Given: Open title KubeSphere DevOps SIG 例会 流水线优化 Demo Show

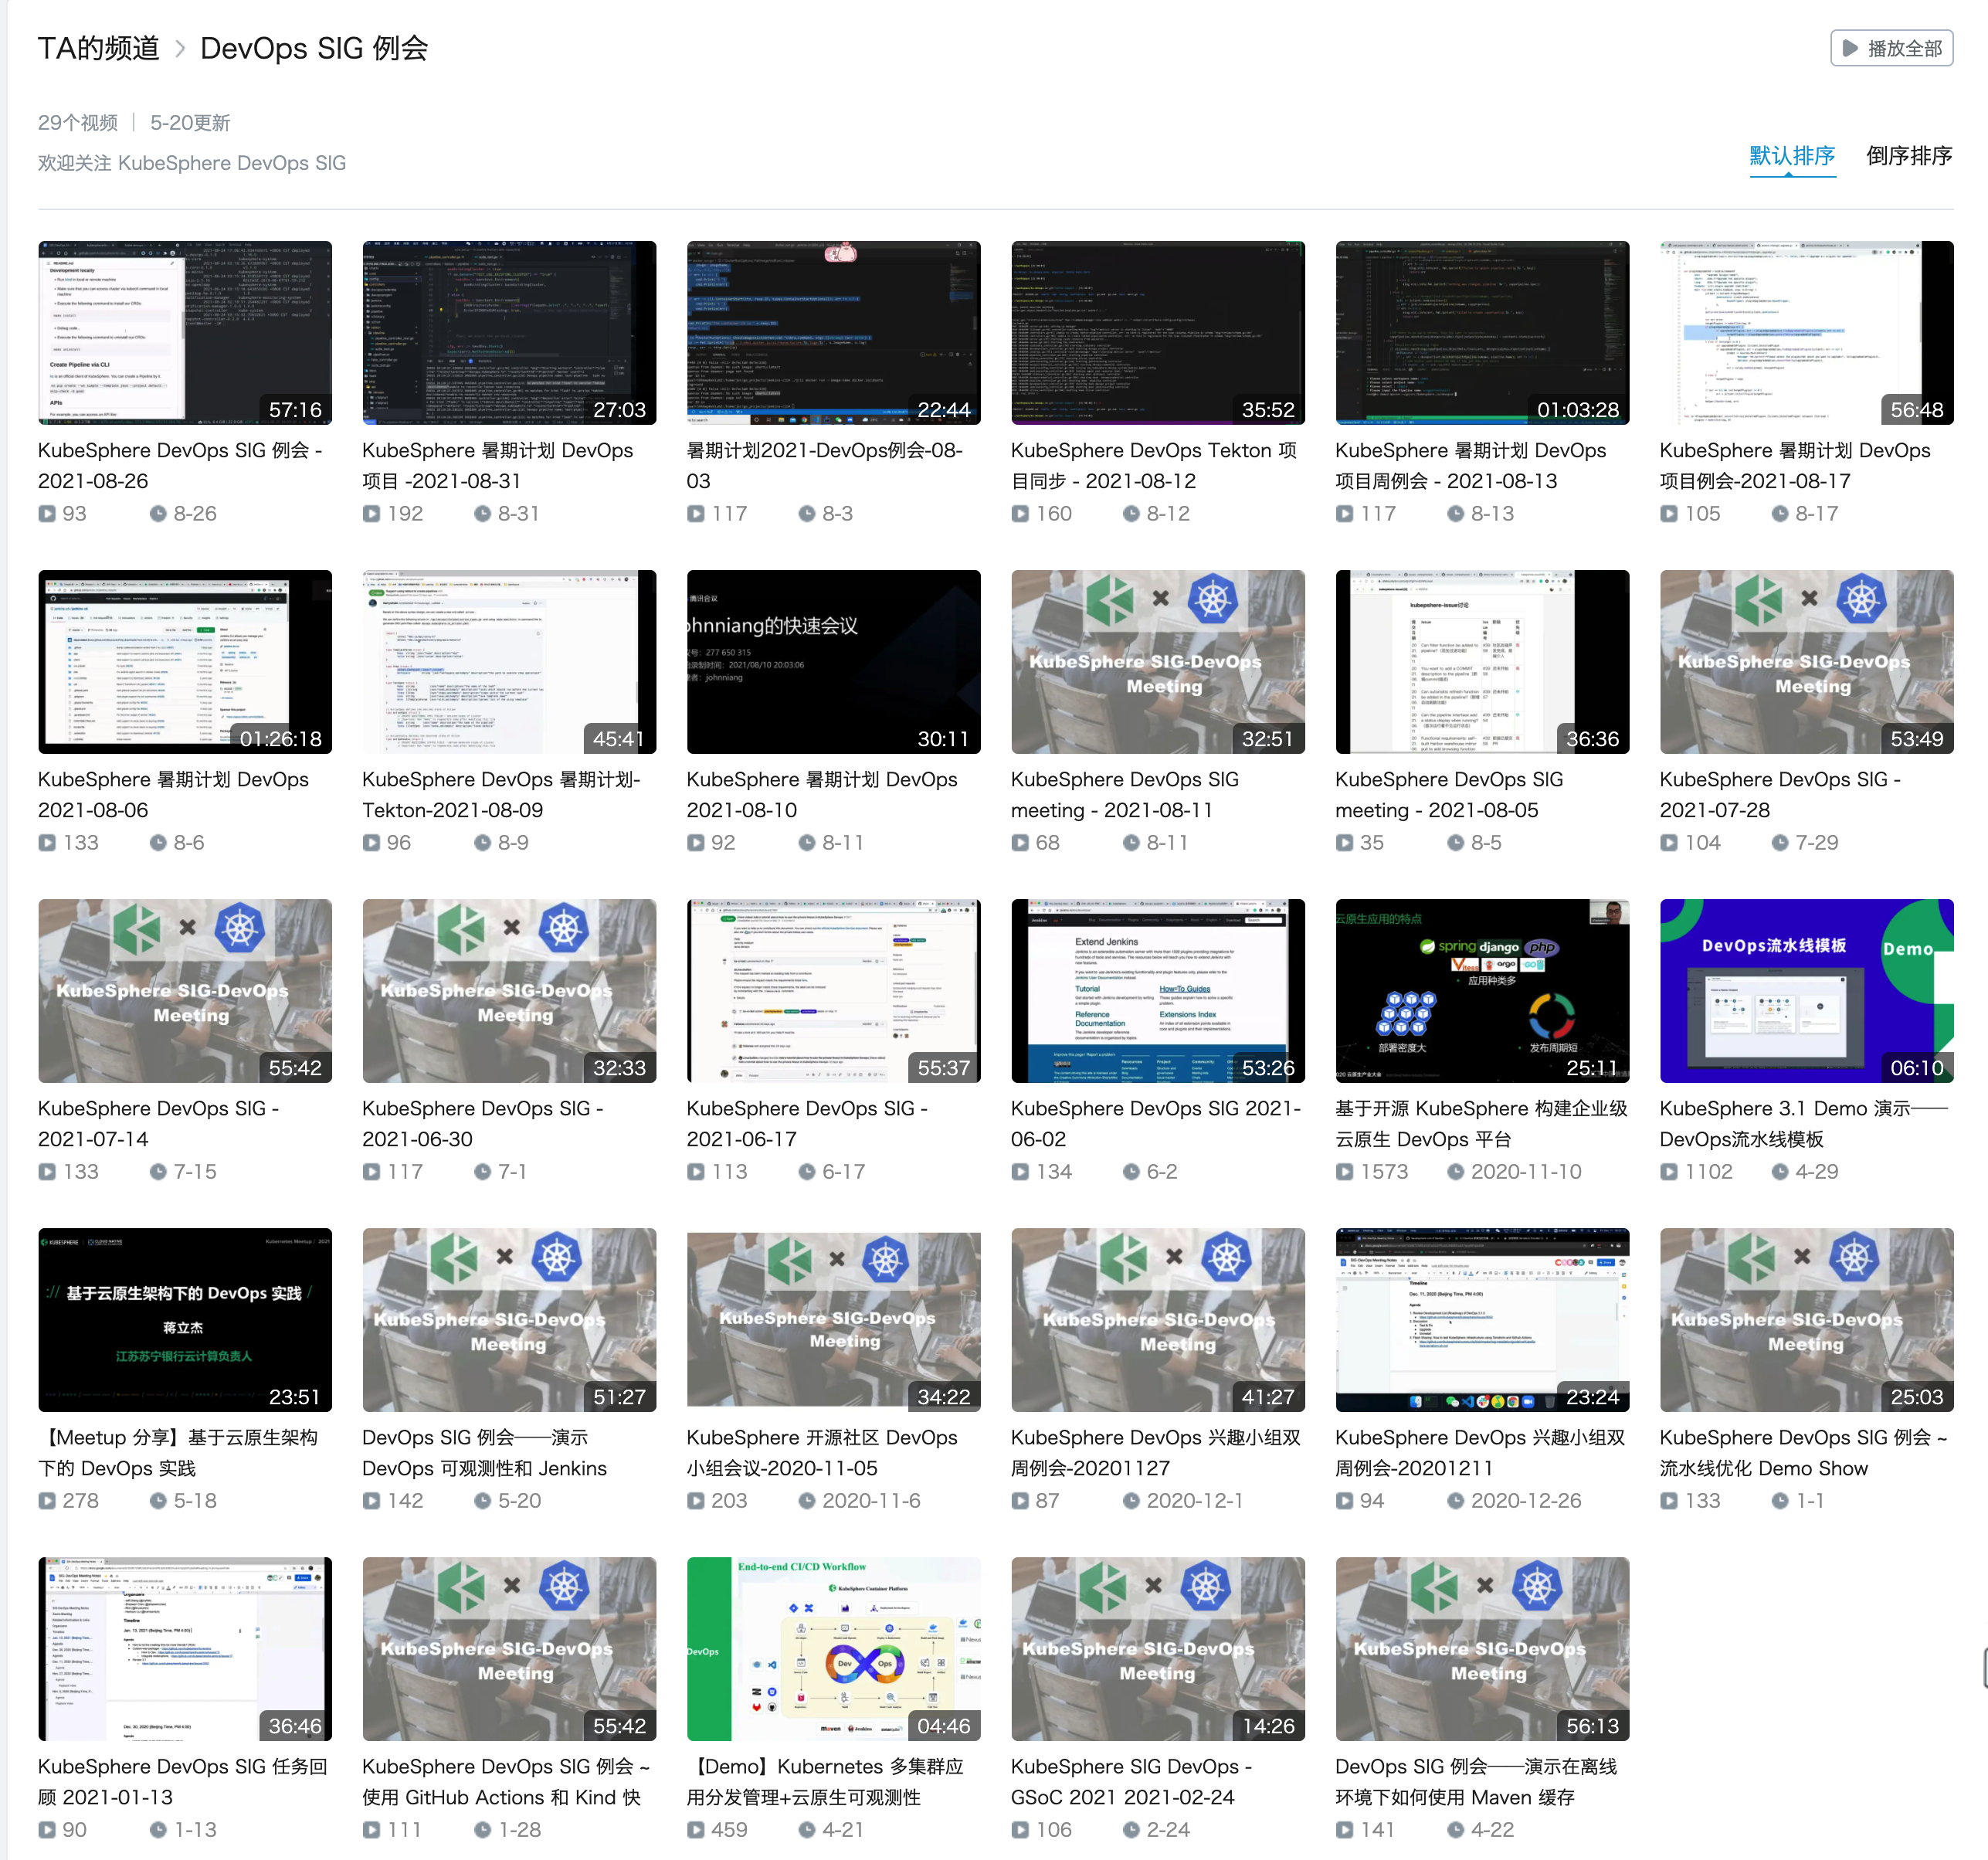Looking at the screenshot, I should [x=1803, y=1452].
